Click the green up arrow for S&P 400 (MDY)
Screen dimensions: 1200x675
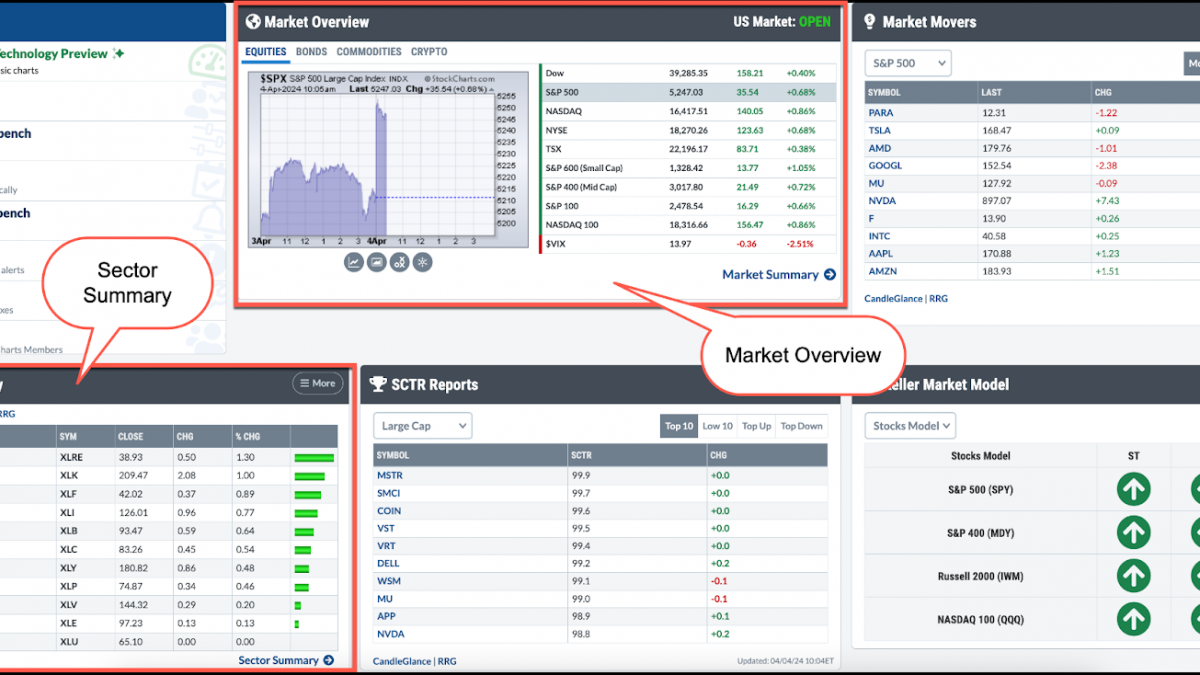[1133, 533]
